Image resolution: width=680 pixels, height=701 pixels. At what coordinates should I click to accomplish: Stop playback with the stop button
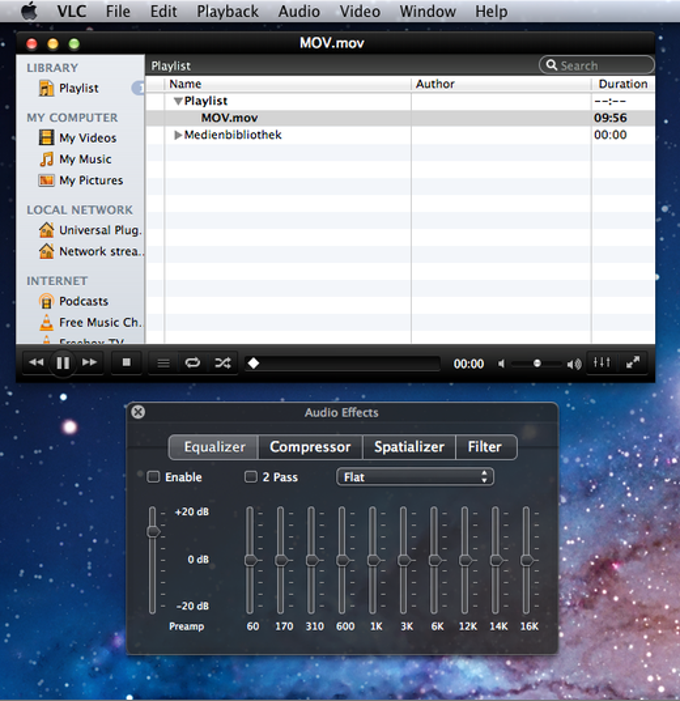tap(127, 362)
